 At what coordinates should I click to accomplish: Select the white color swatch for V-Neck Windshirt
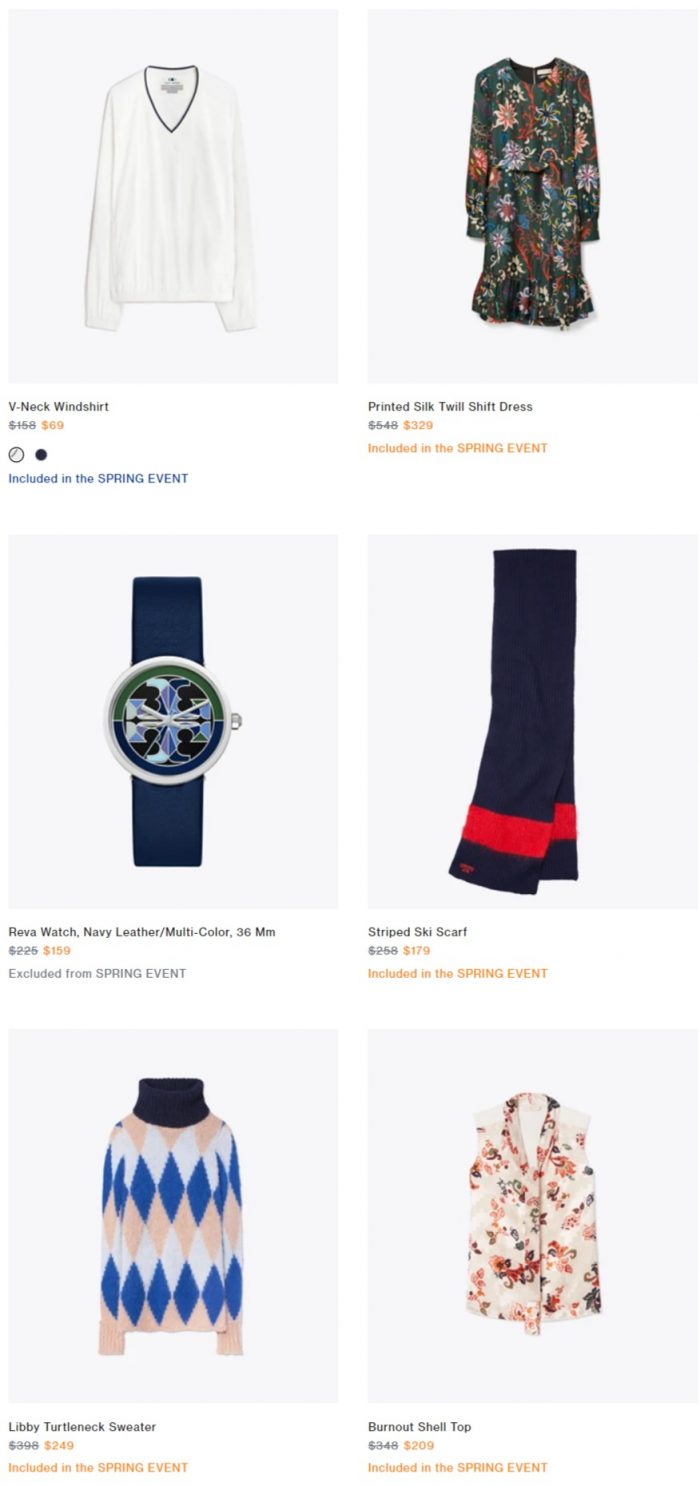[16, 454]
